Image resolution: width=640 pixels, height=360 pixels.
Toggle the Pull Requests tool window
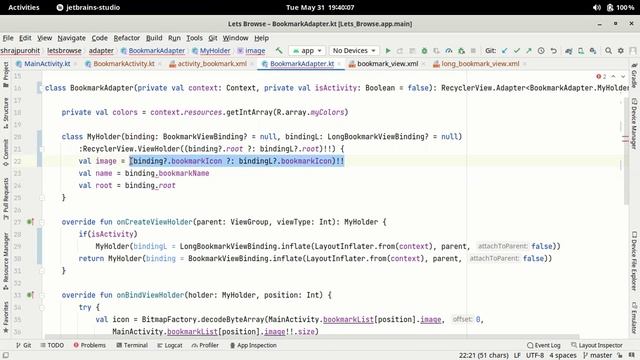[x=6, y=199]
